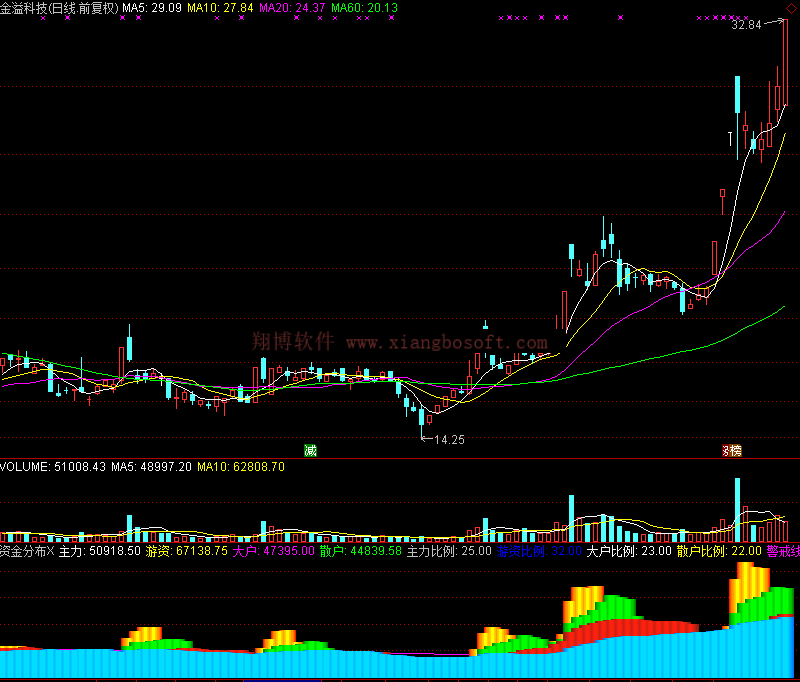800x682 pixels.
Task: Click the red diamond marker at top right
Action: (790, 9)
